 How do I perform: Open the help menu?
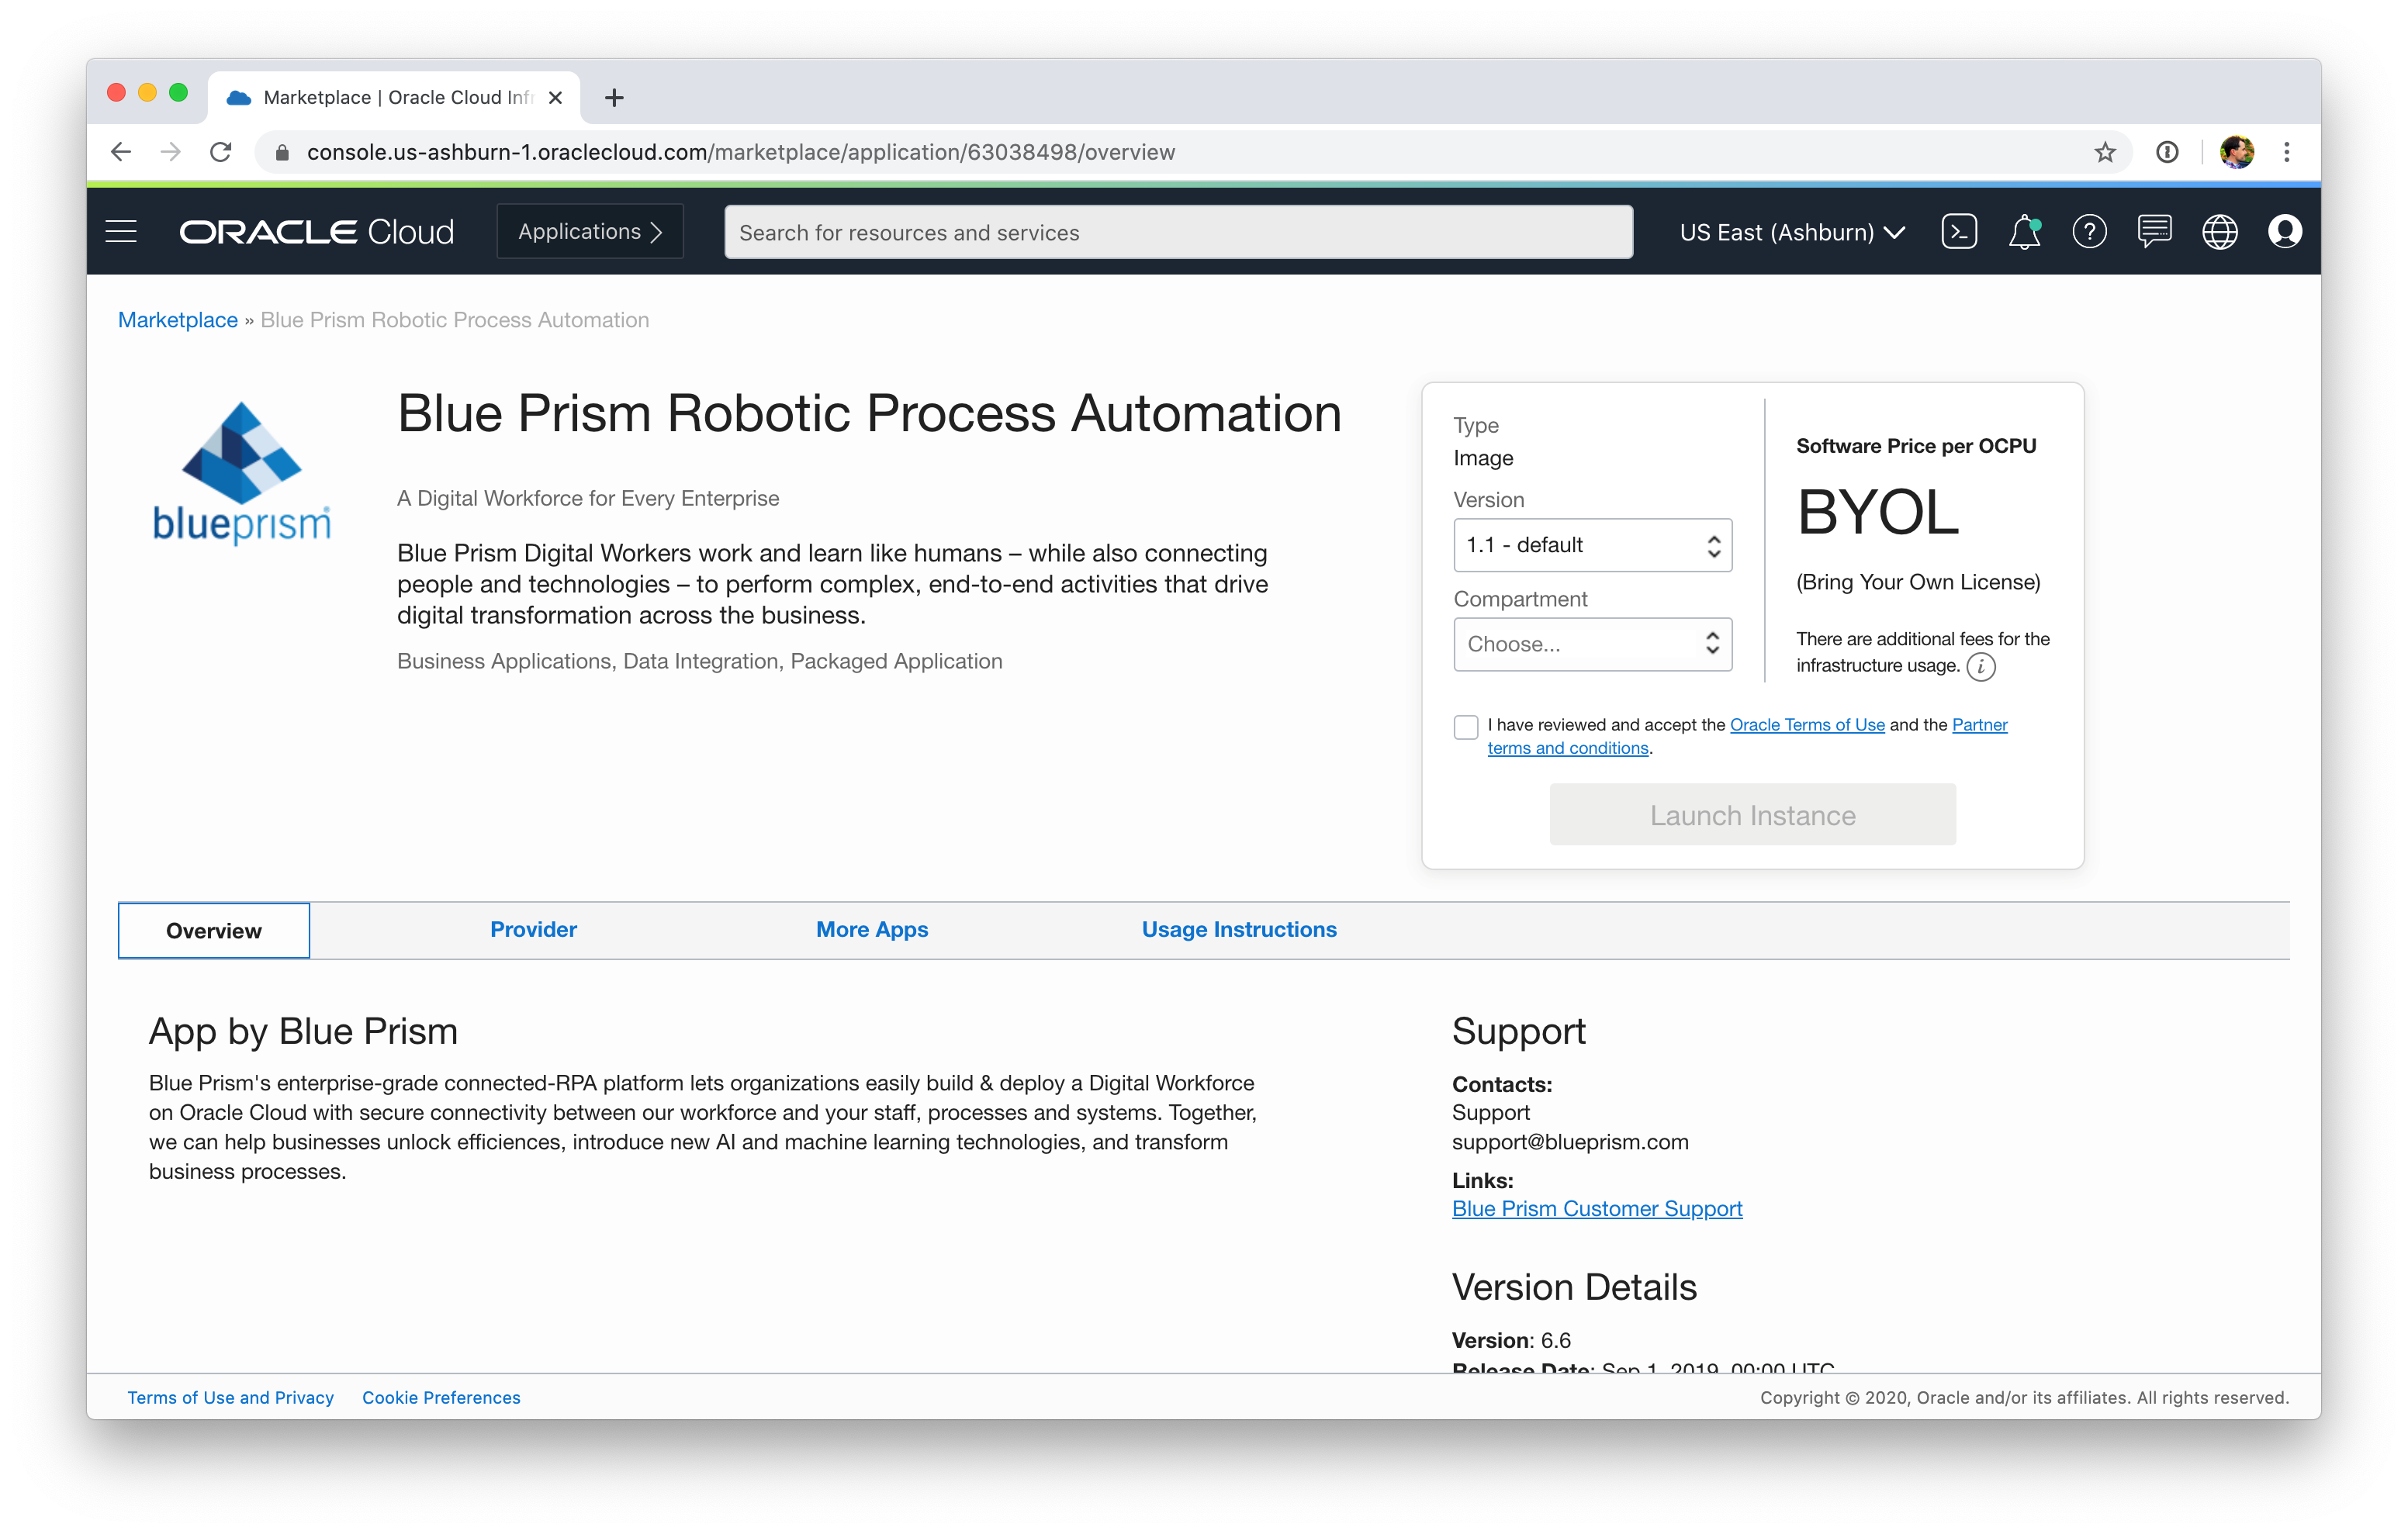[2089, 231]
